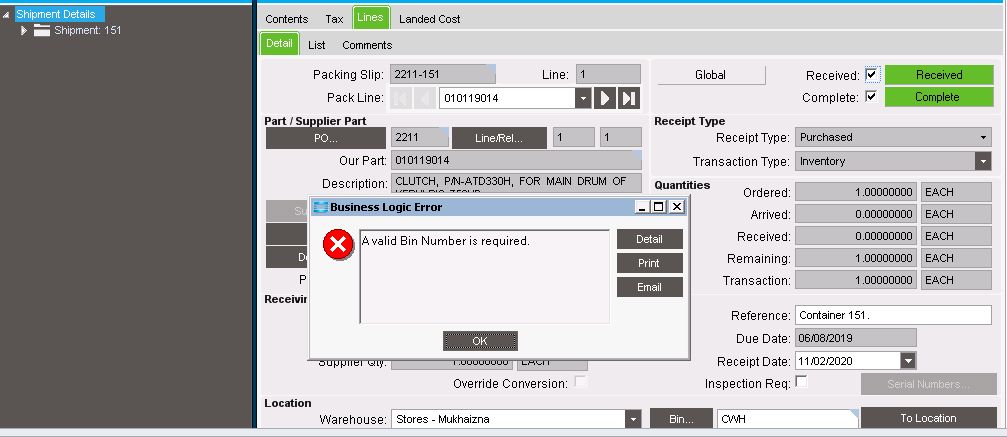
Task: Click the Packing Slip field 2211-151
Action: (x=442, y=75)
